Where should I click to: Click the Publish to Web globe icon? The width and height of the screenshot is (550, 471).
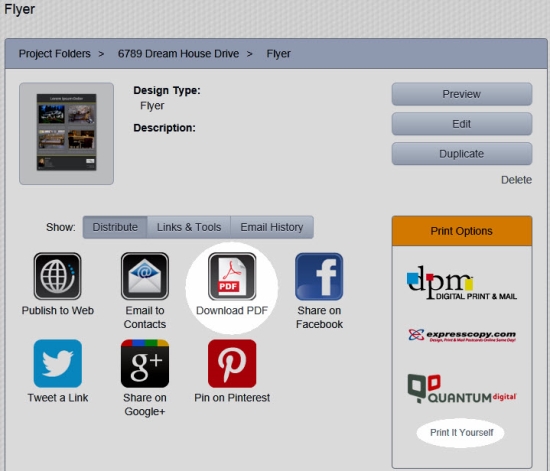coord(58,276)
